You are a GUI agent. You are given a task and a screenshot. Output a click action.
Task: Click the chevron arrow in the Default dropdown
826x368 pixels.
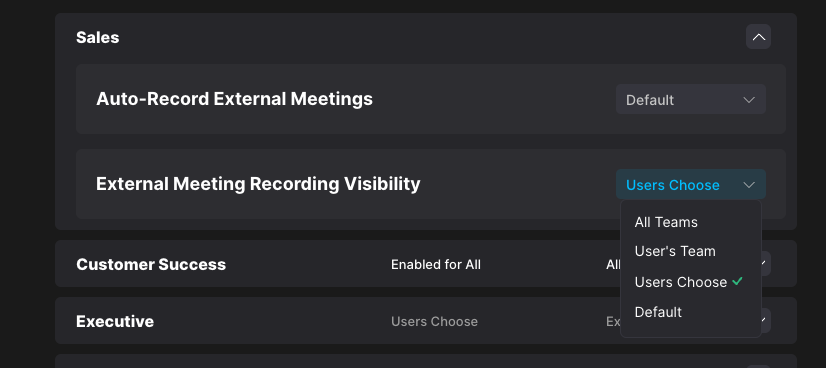749,100
